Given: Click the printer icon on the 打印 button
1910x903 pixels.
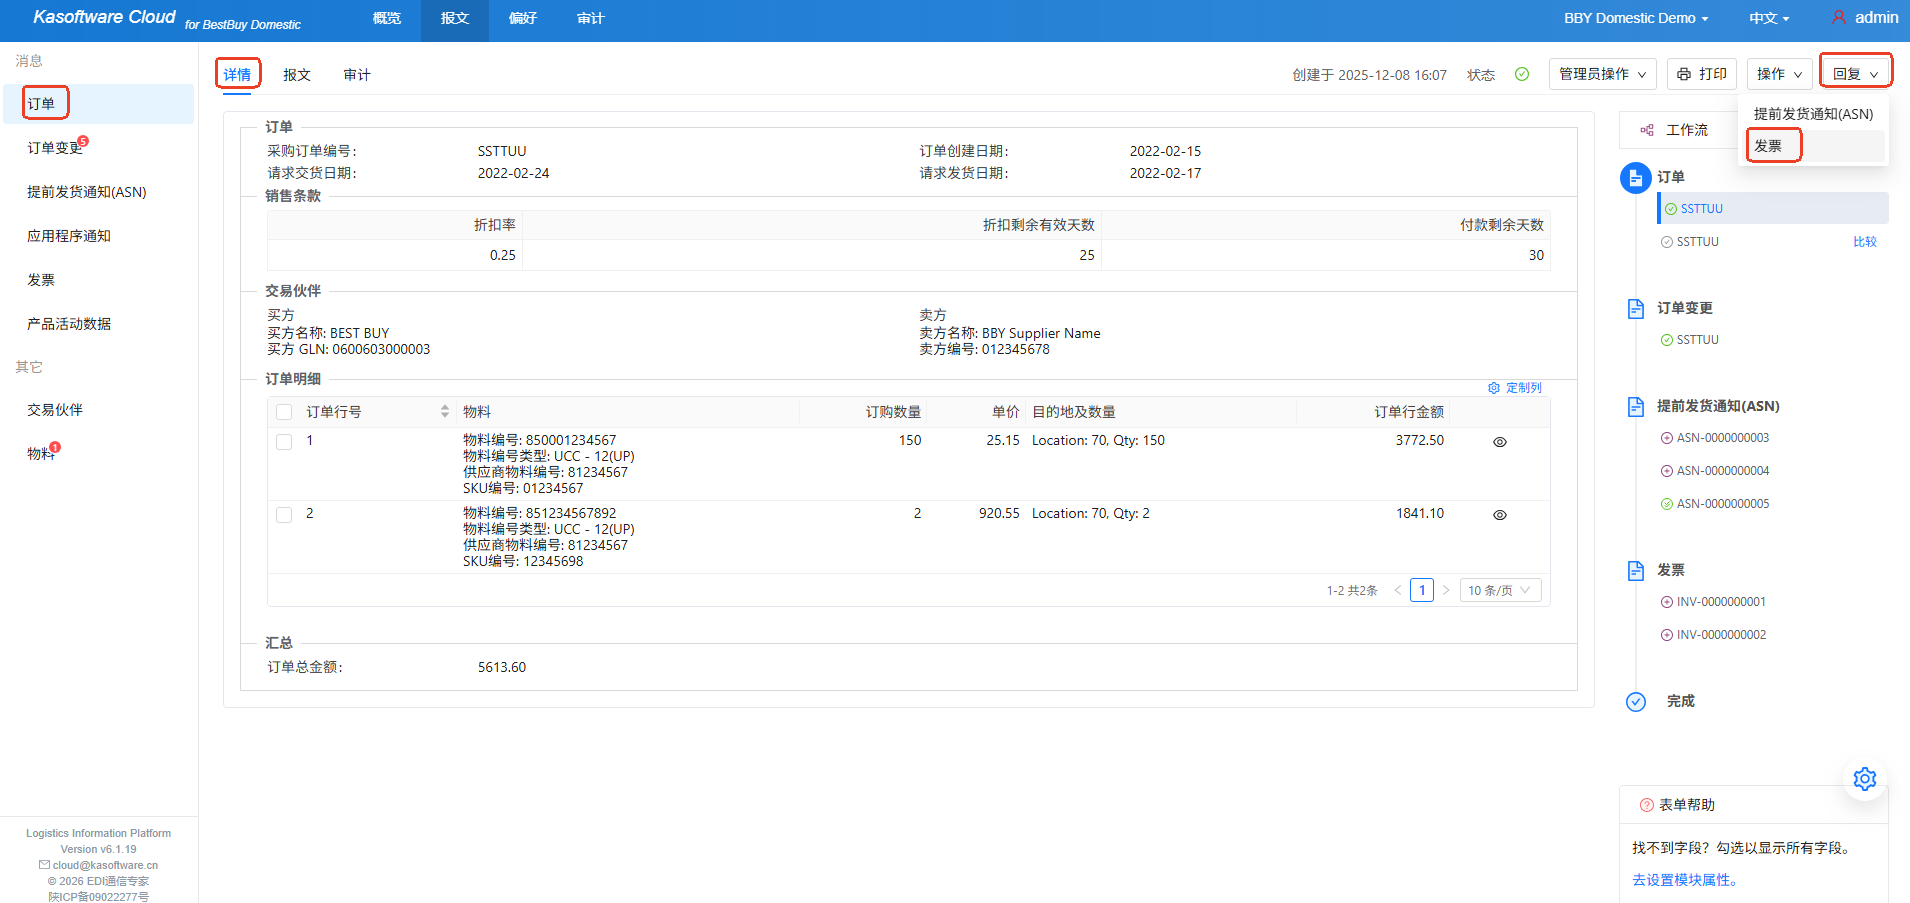Looking at the screenshot, I should pos(1684,74).
